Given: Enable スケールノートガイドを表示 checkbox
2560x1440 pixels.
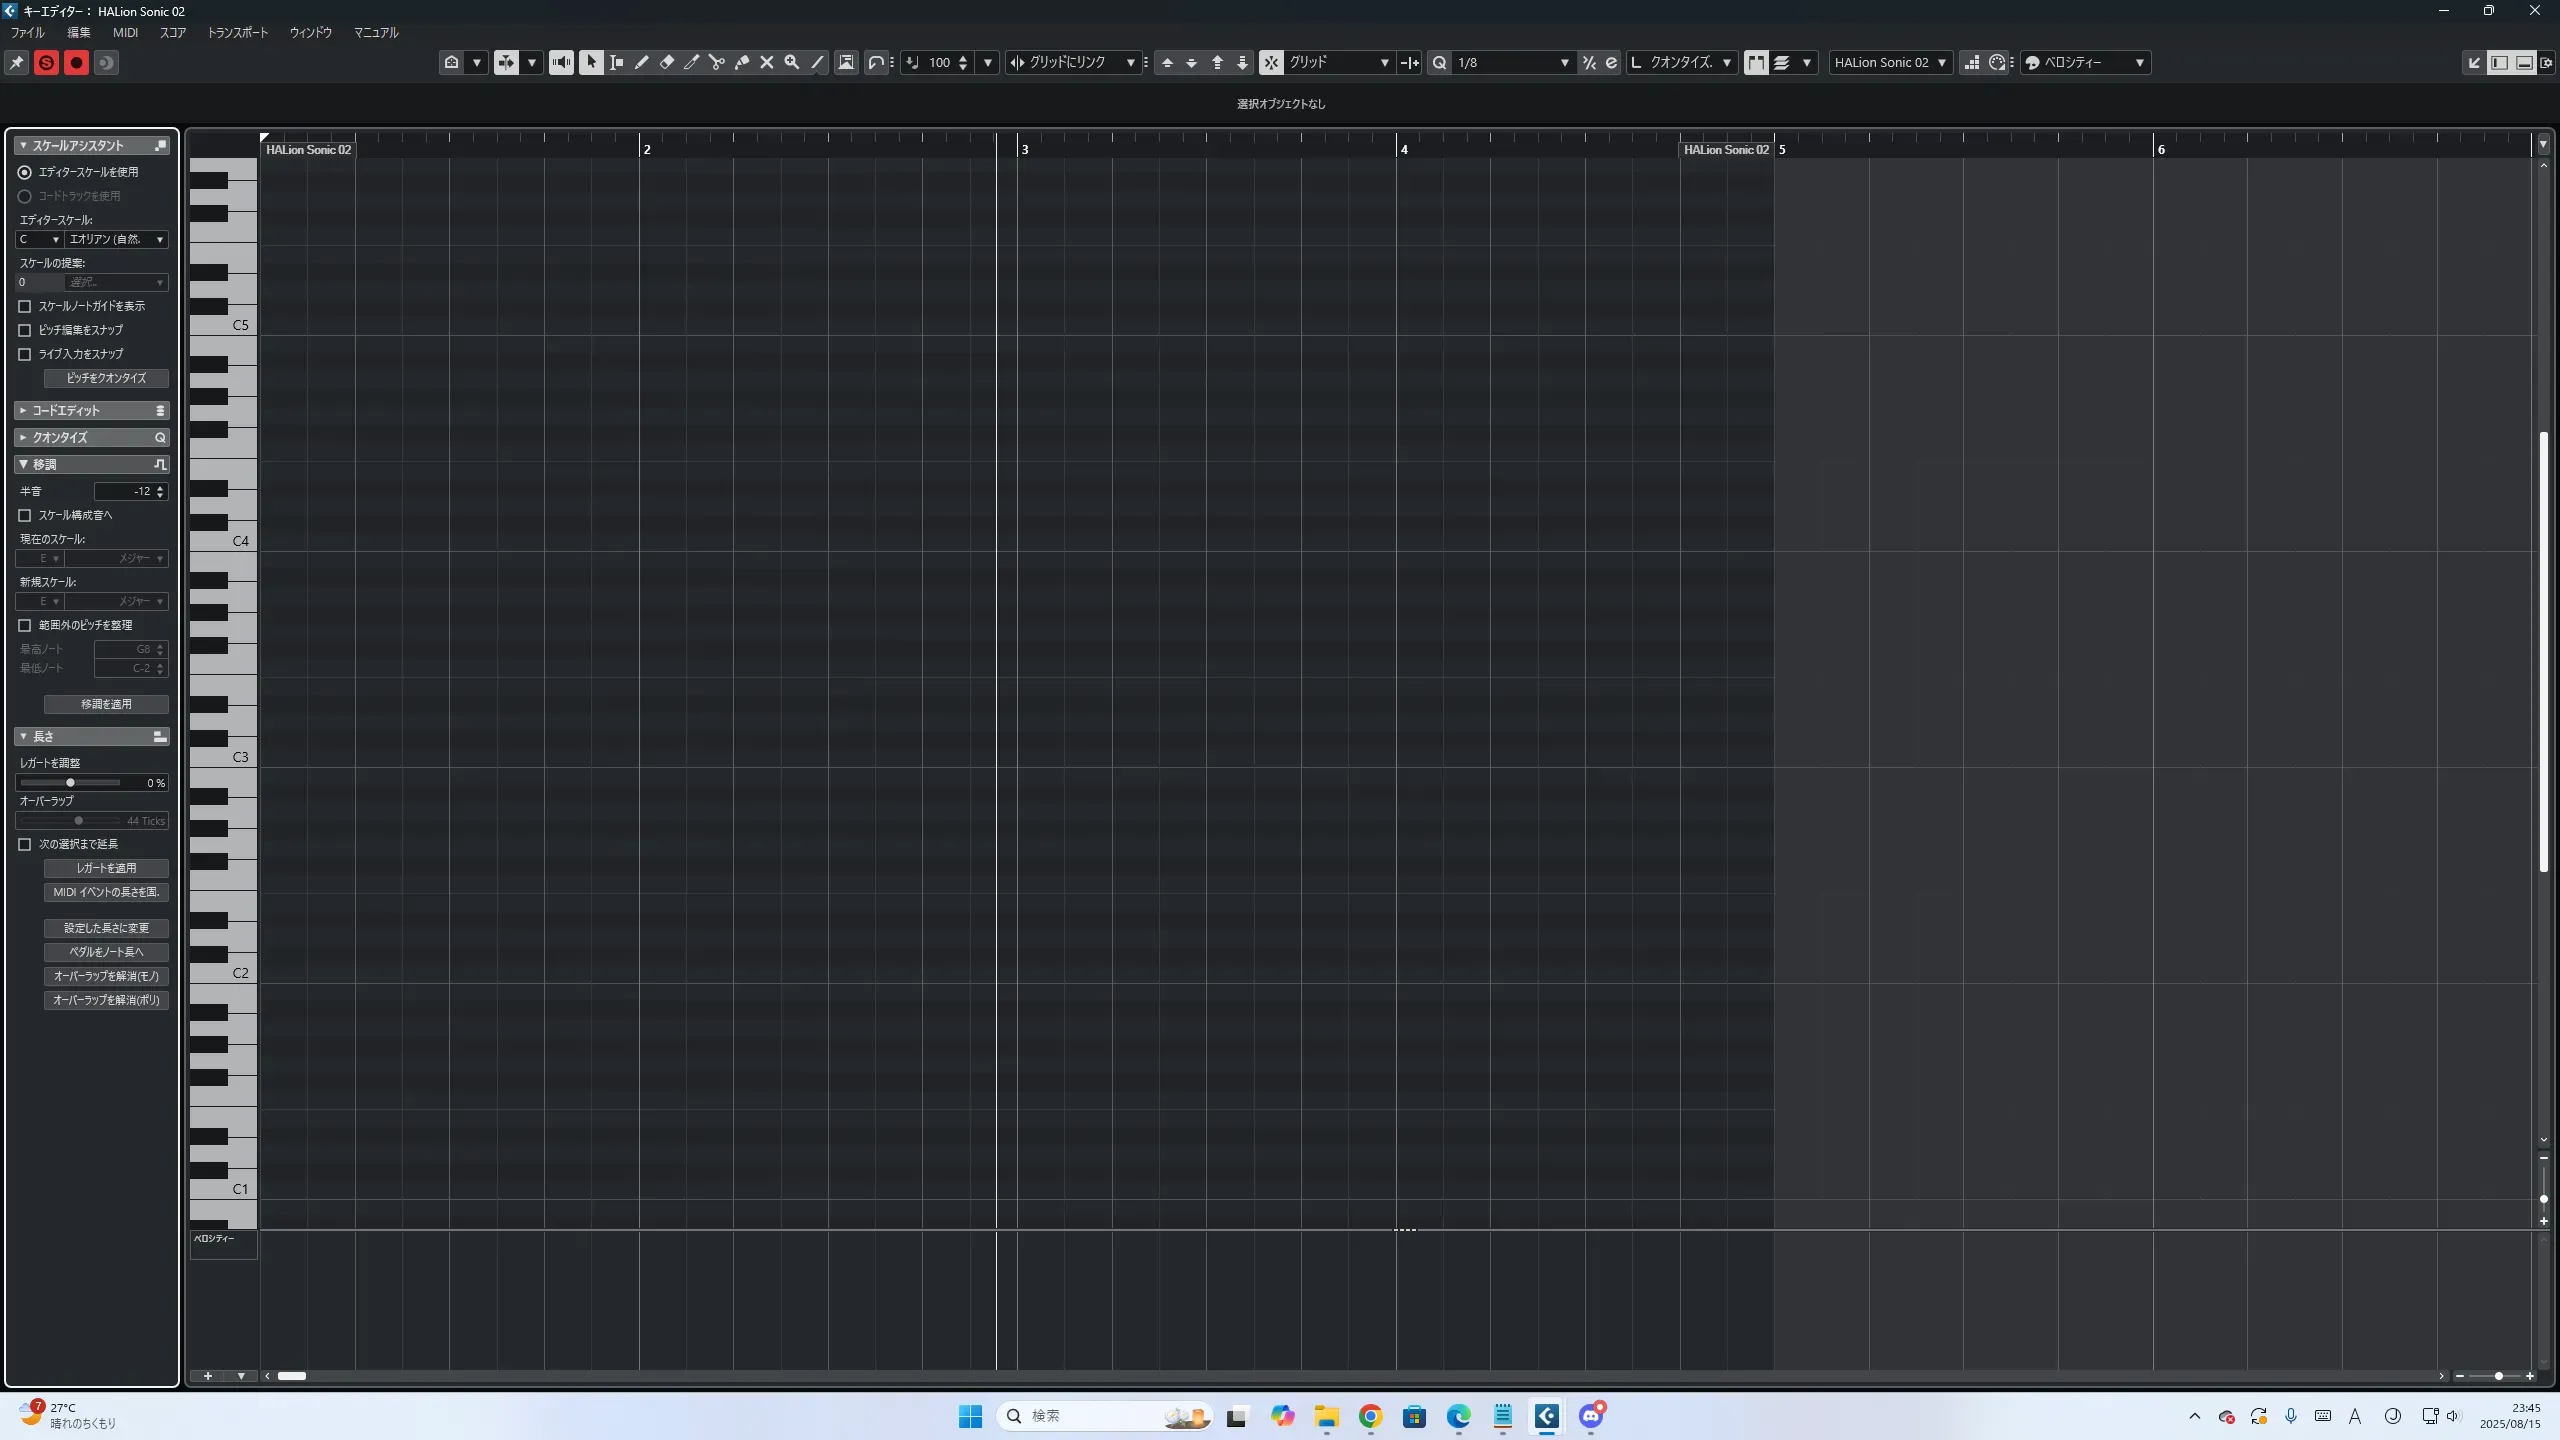Looking at the screenshot, I should click(x=25, y=306).
